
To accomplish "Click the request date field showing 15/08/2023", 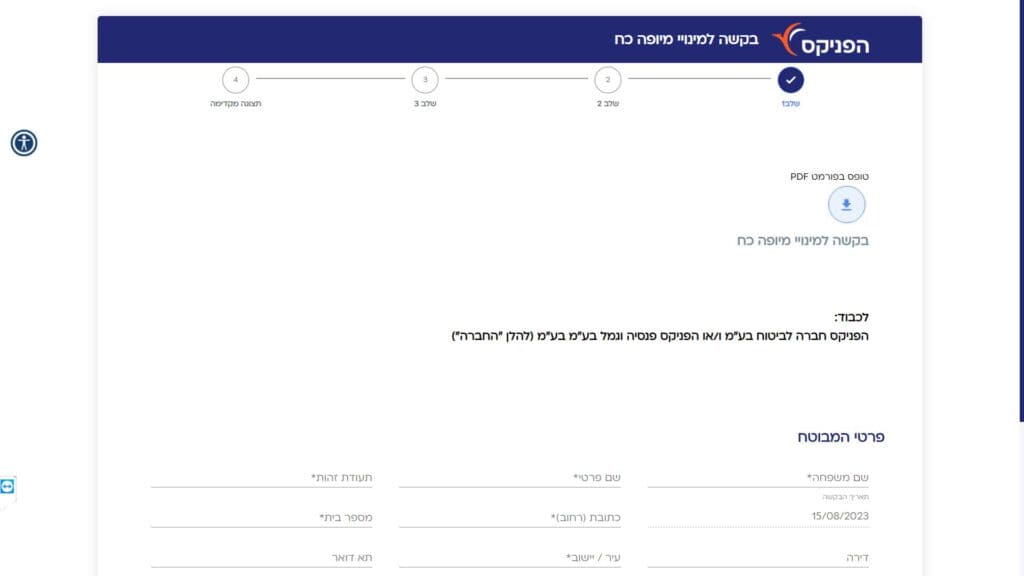I will tap(758, 517).
